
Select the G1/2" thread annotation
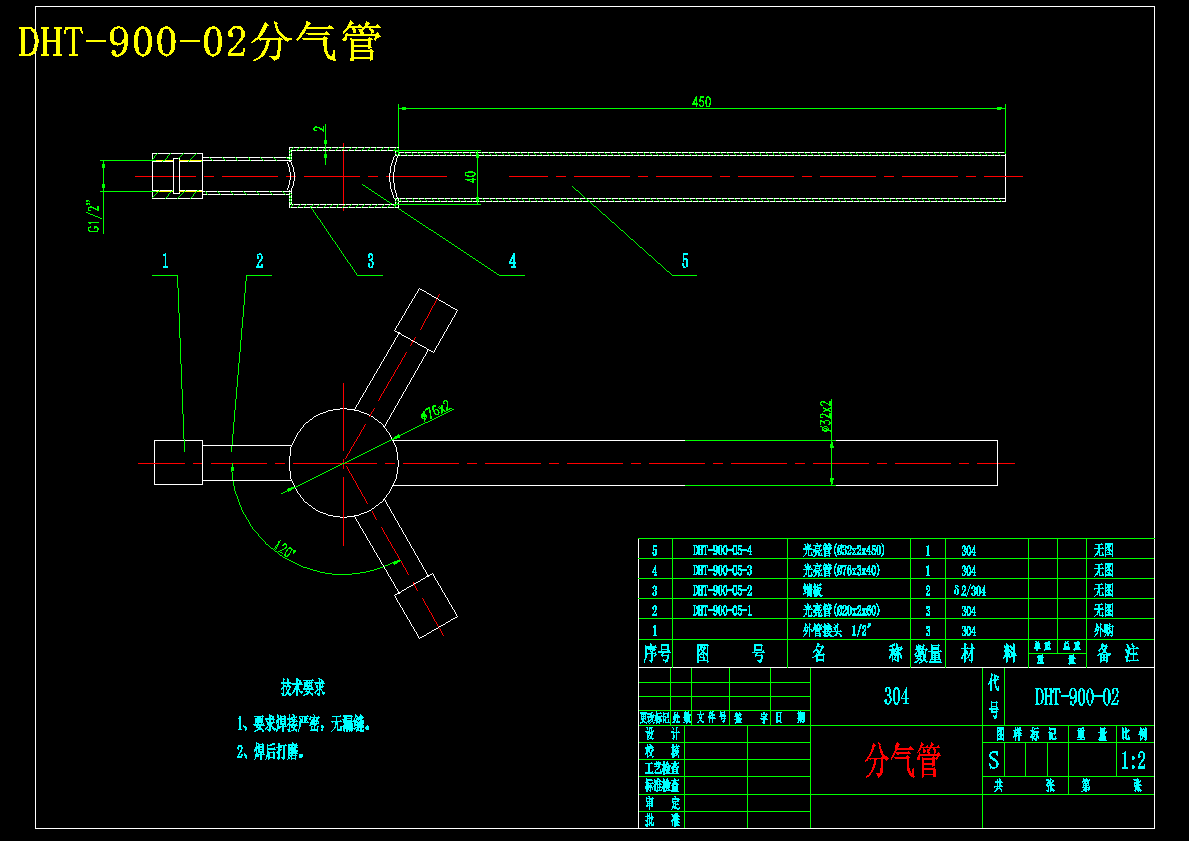click(x=94, y=217)
